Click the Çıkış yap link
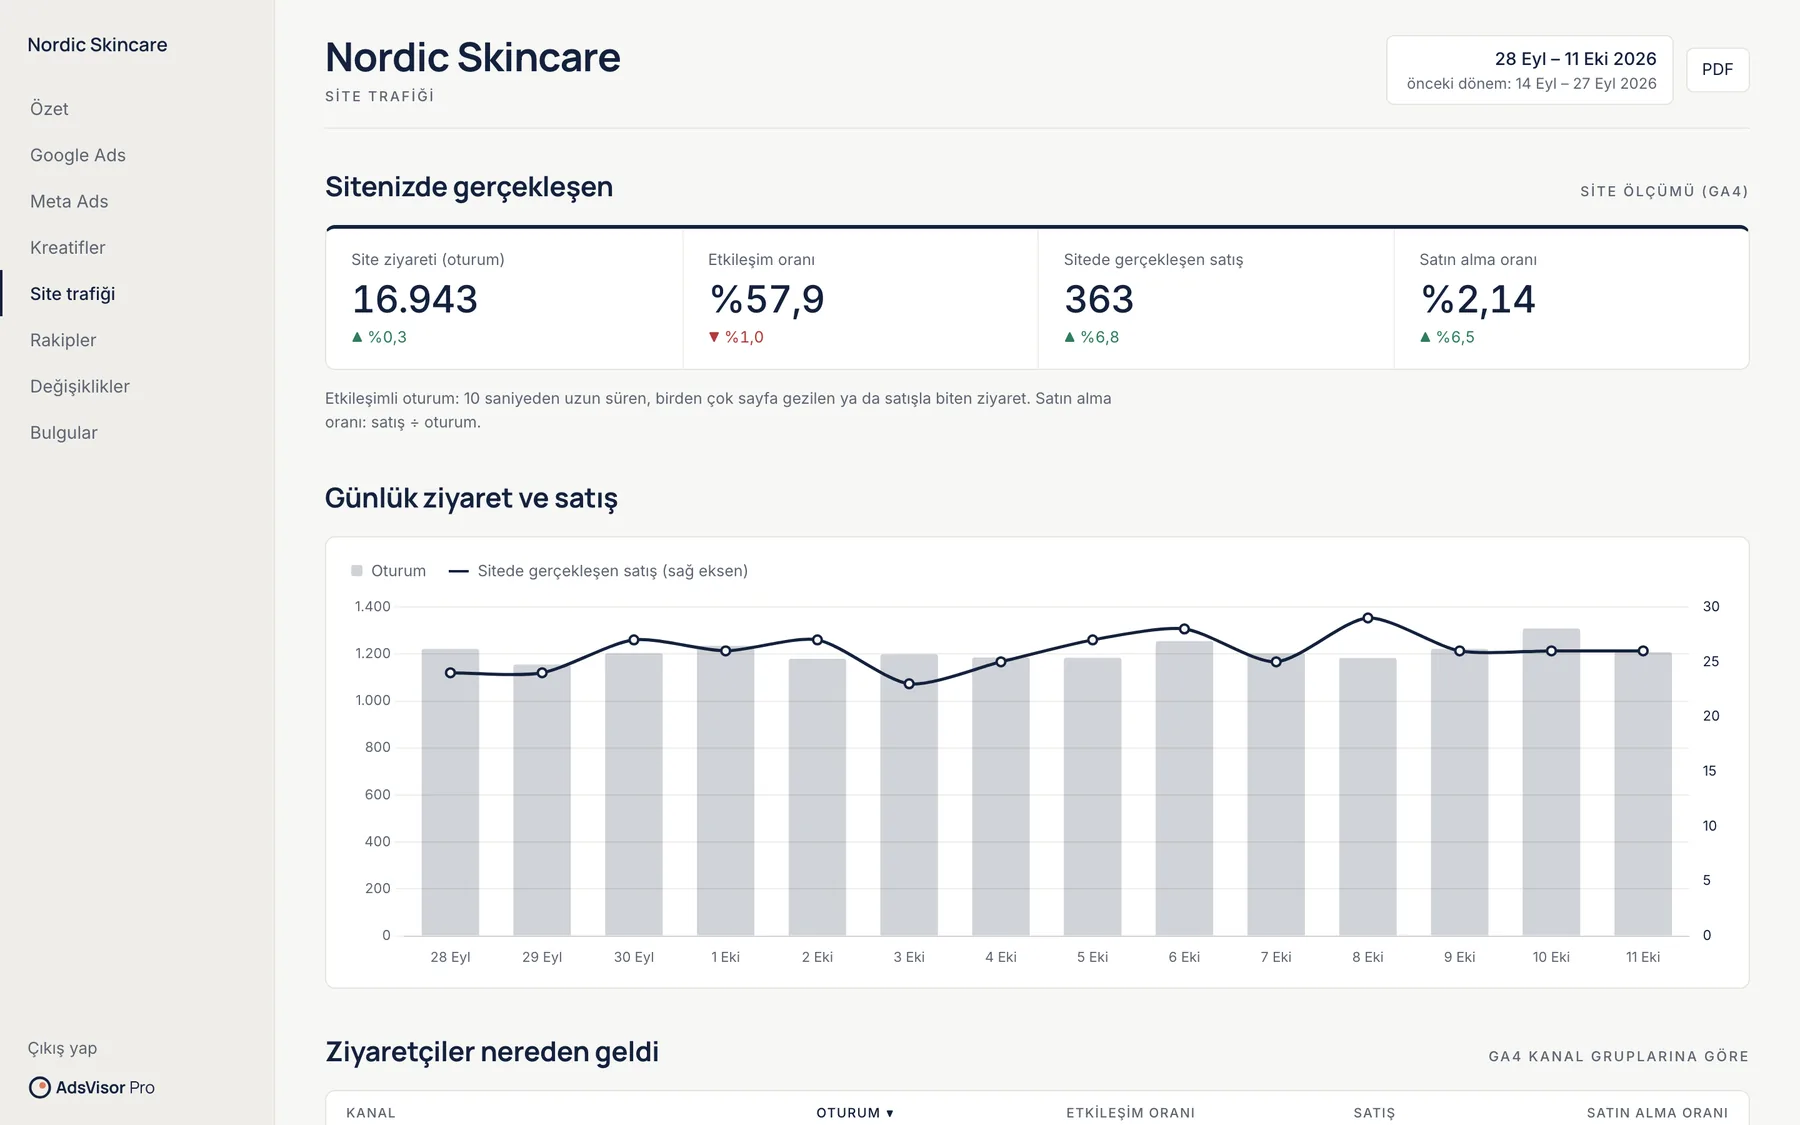Viewport: 1800px width, 1125px height. click(x=62, y=1048)
